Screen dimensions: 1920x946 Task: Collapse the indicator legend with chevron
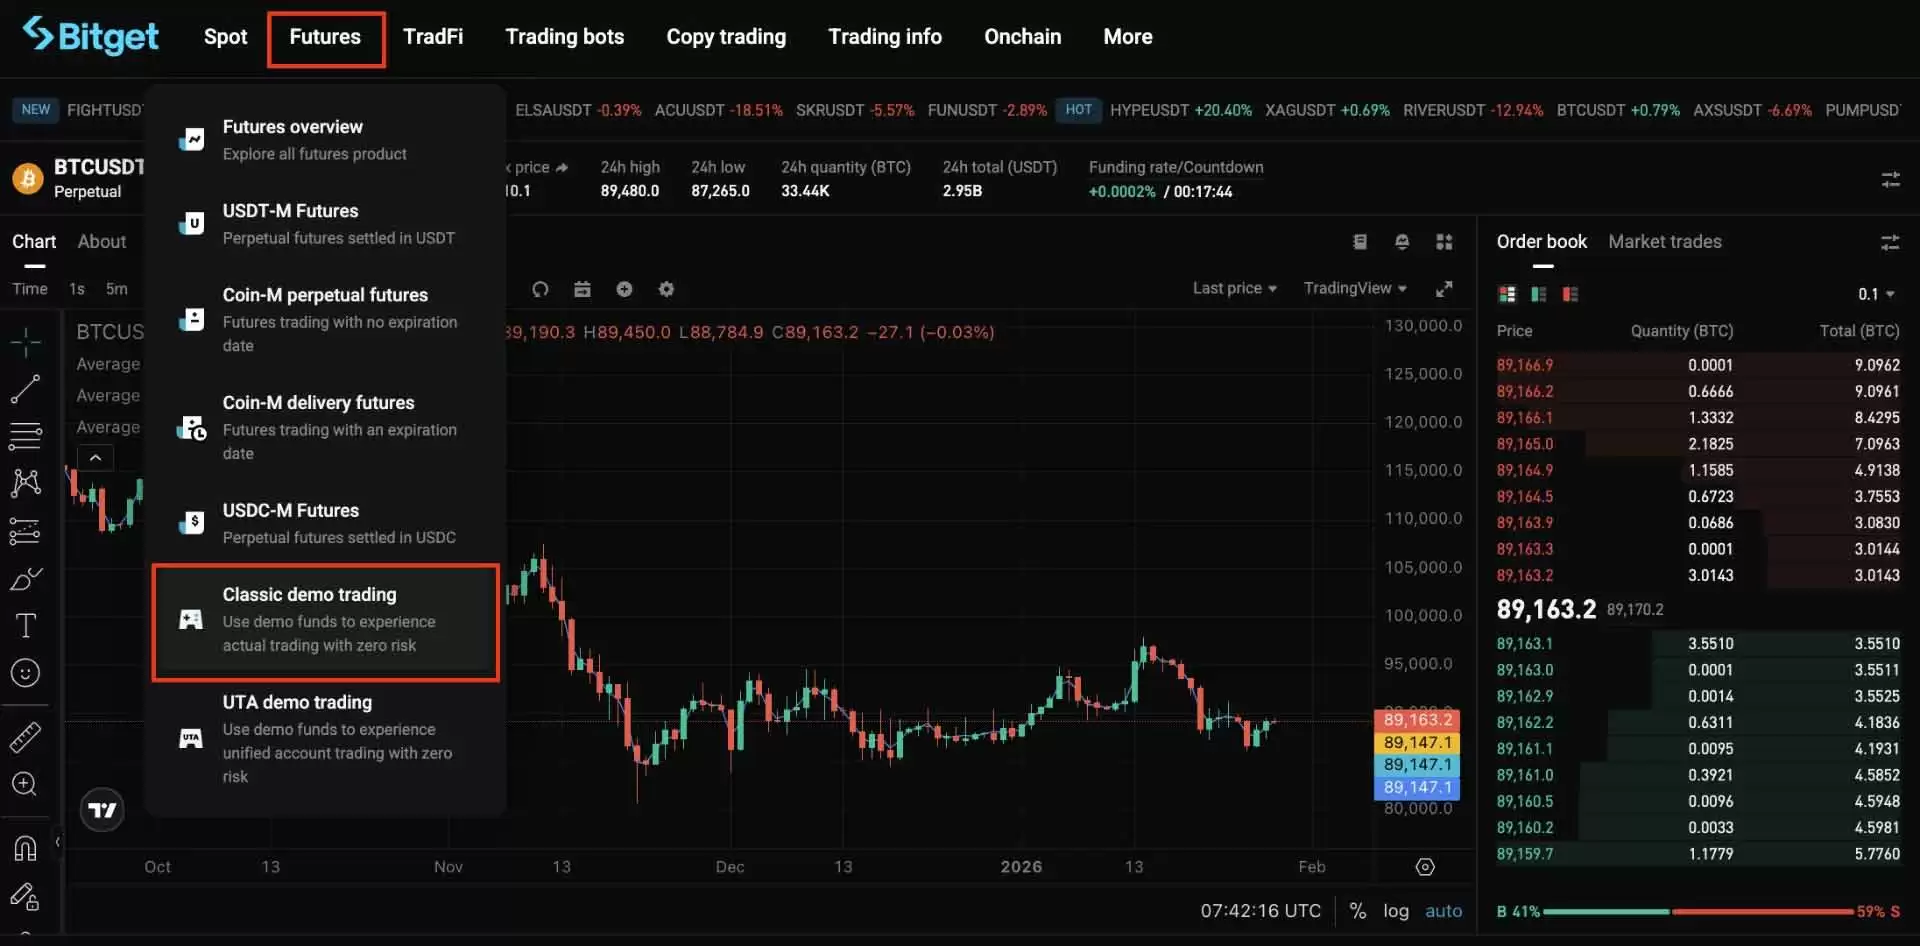click(x=95, y=458)
